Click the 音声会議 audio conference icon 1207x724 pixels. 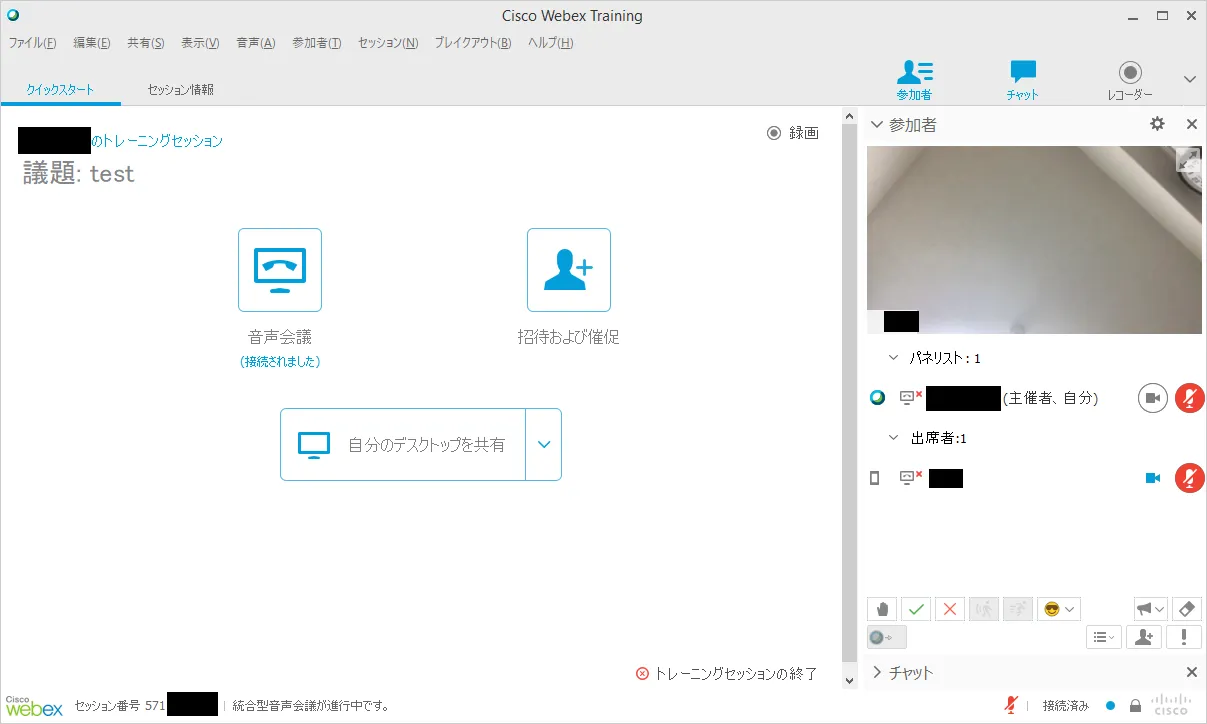[280, 270]
